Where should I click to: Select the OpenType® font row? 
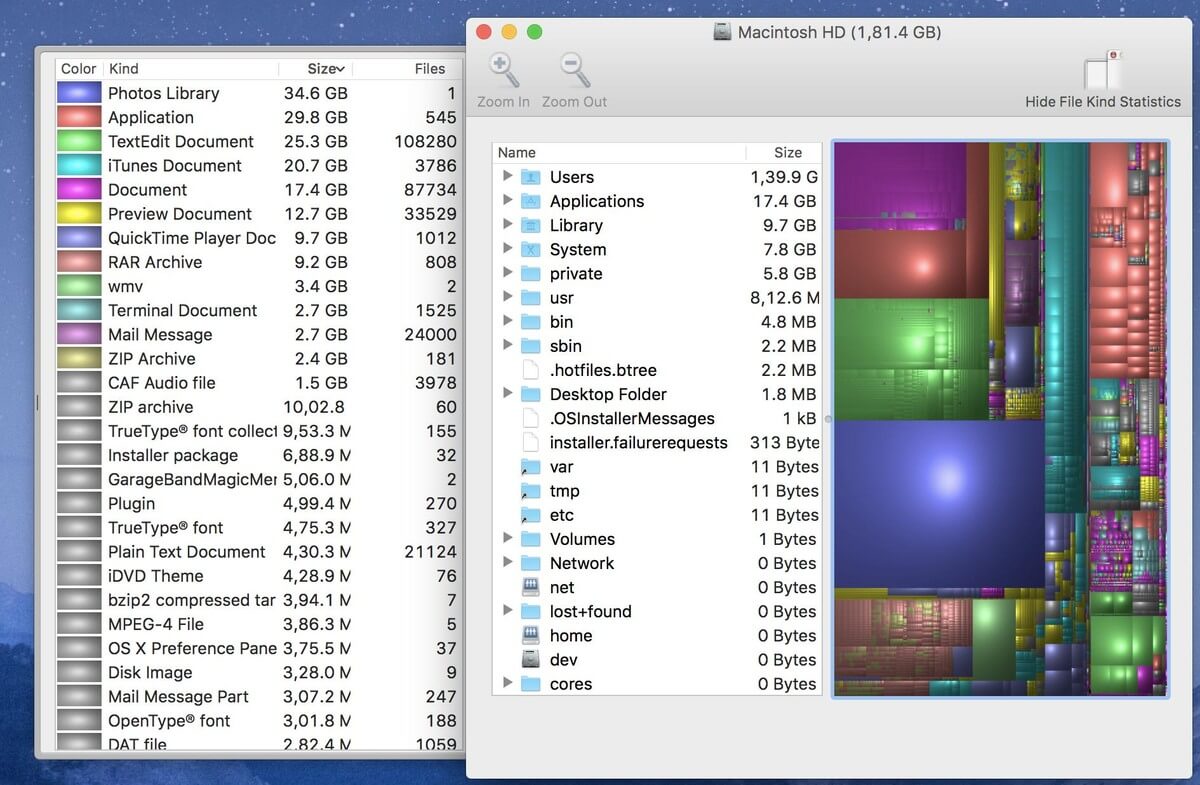pos(260,721)
